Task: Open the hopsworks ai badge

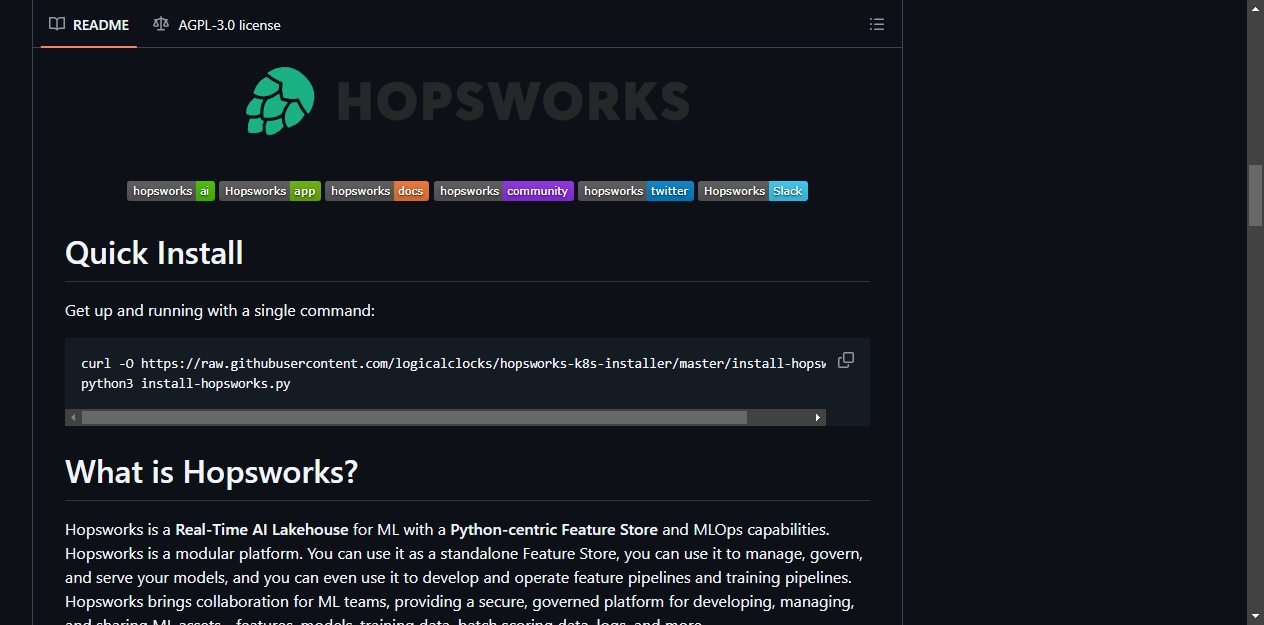Action: coord(171,191)
